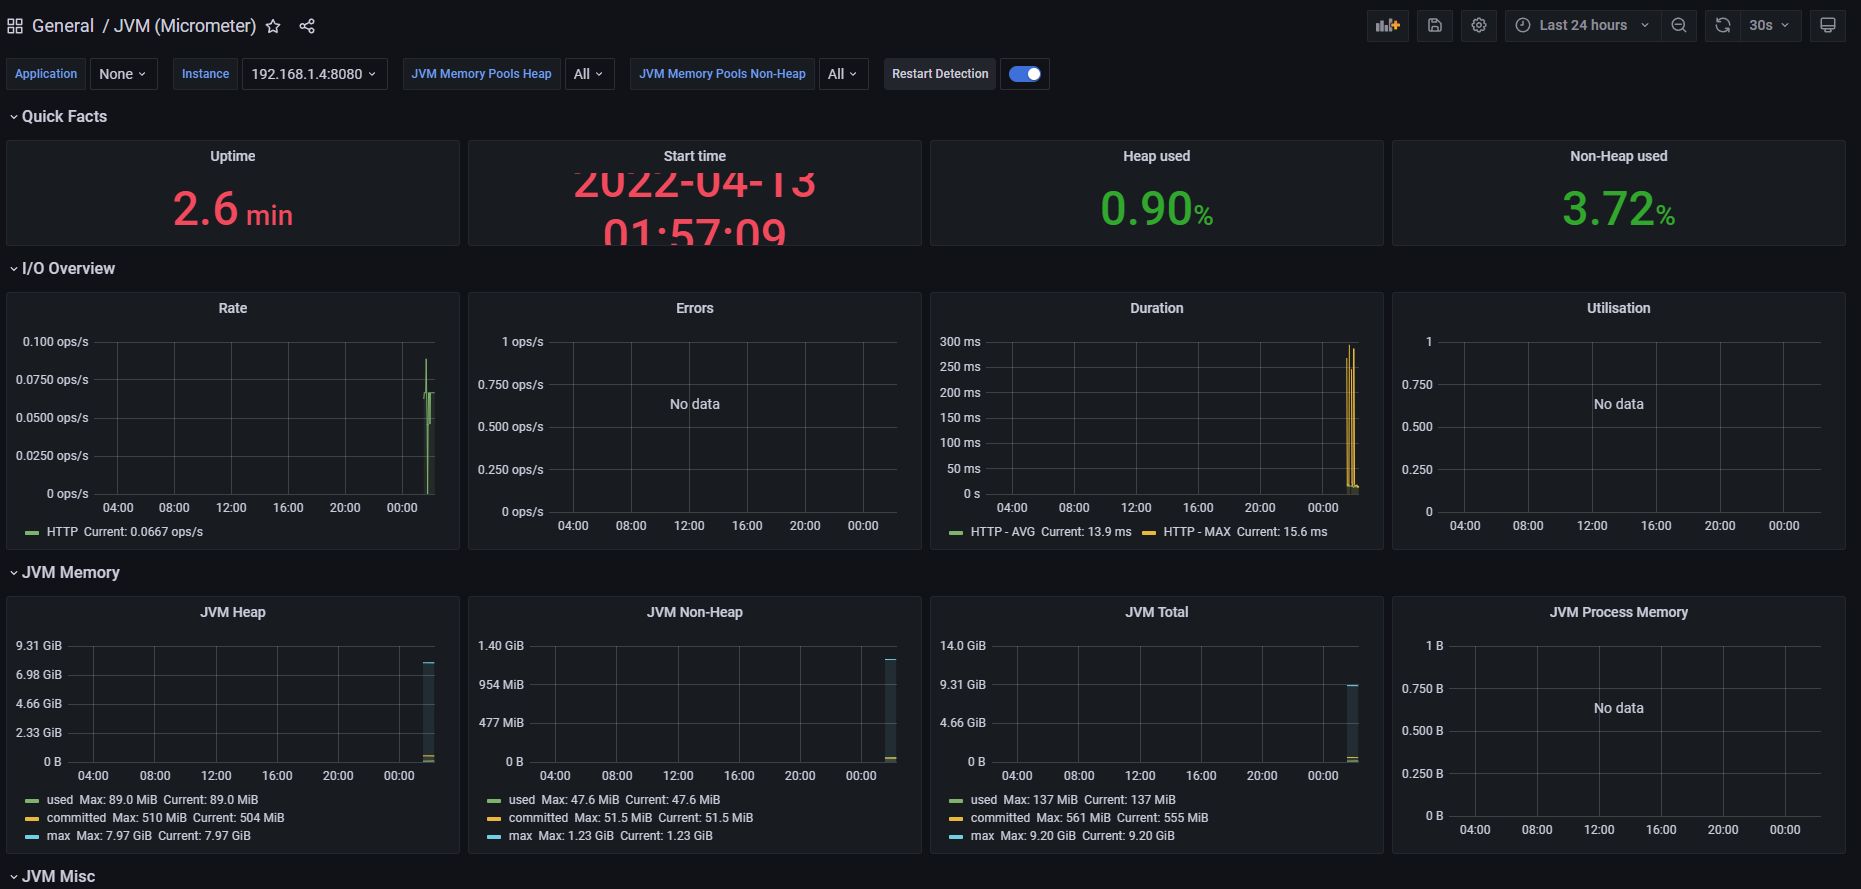Click the 3.72% non-heap used value
The image size is (1861, 889).
click(x=1619, y=209)
